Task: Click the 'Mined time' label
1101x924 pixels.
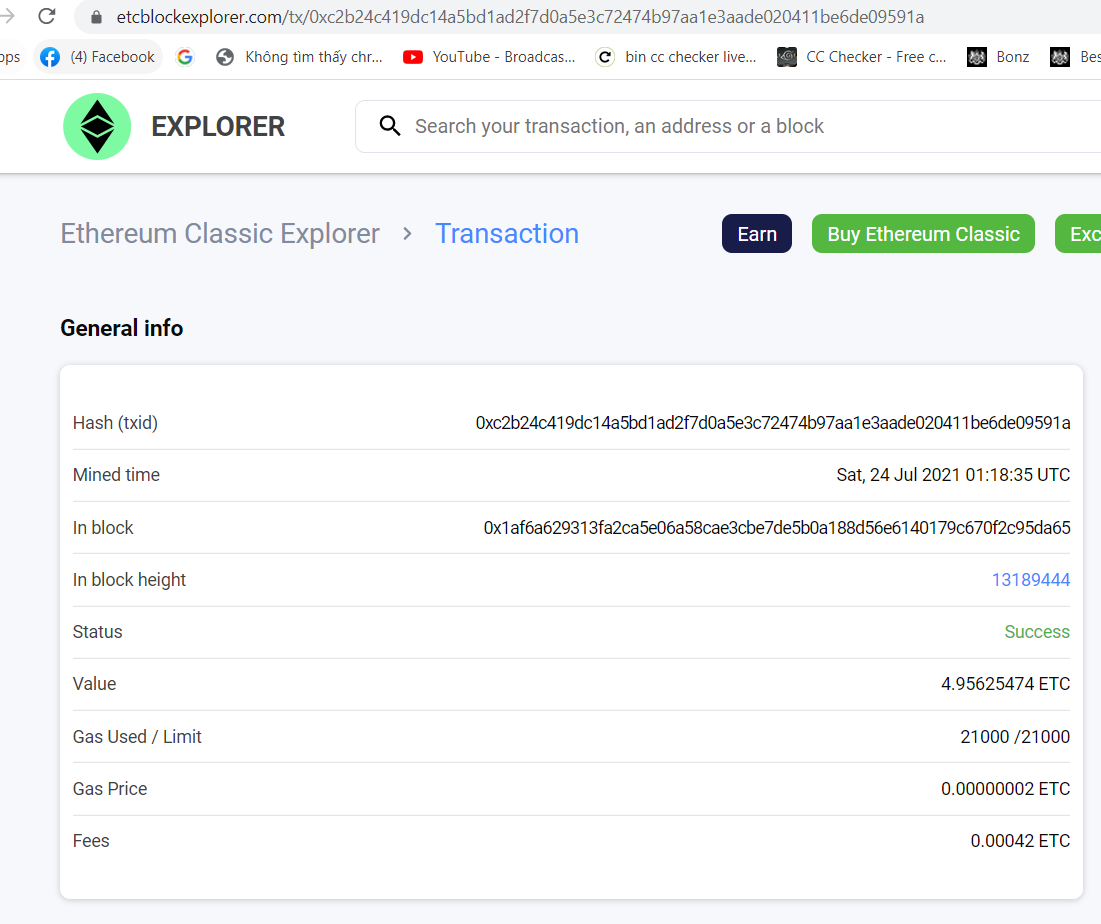Action: click(x=116, y=475)
